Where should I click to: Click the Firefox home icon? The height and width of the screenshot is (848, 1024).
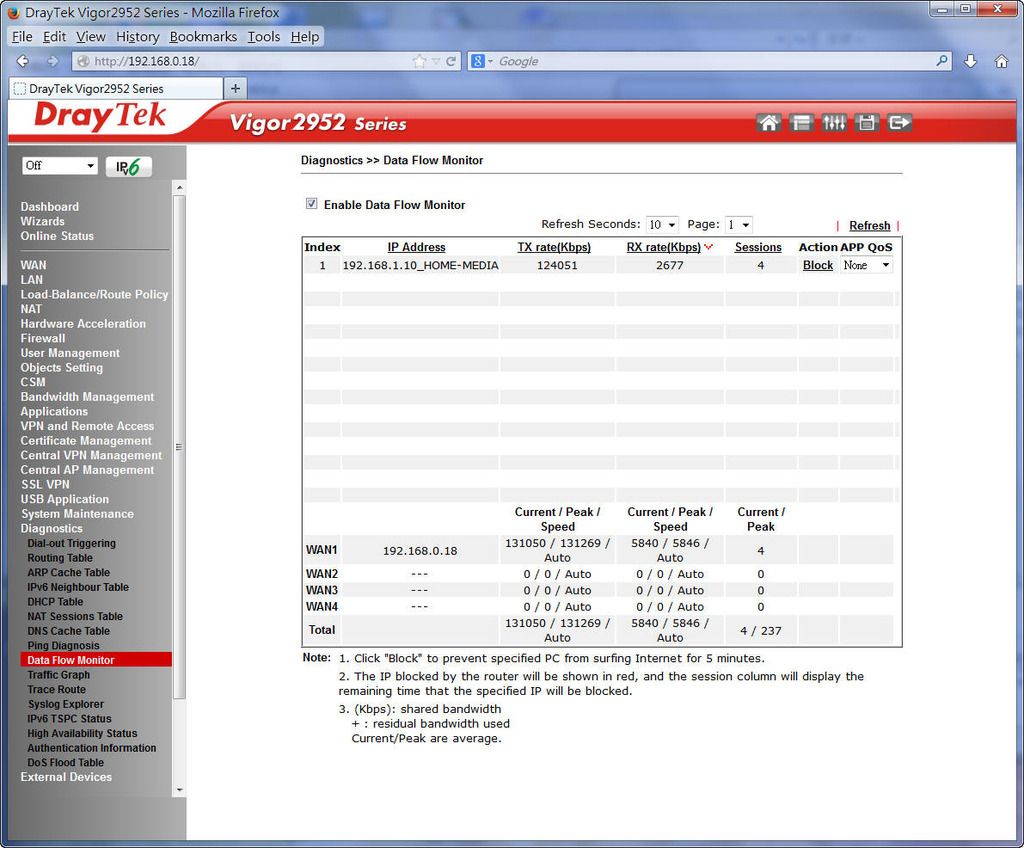click(1001, 61)
